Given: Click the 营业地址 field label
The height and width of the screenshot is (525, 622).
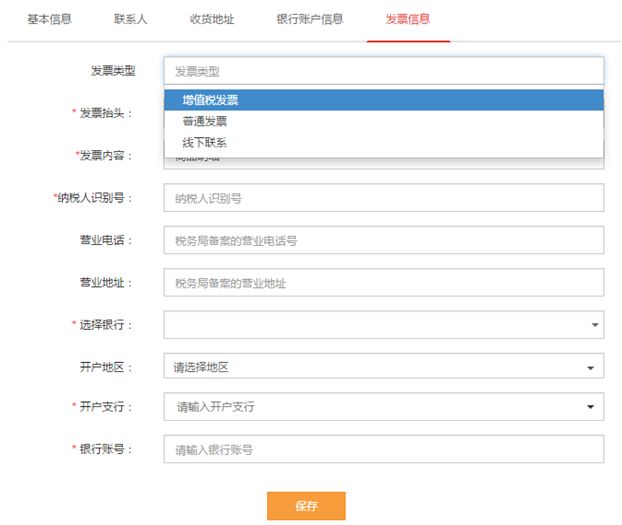Looking at the screenshot, I should coord(106,283).
